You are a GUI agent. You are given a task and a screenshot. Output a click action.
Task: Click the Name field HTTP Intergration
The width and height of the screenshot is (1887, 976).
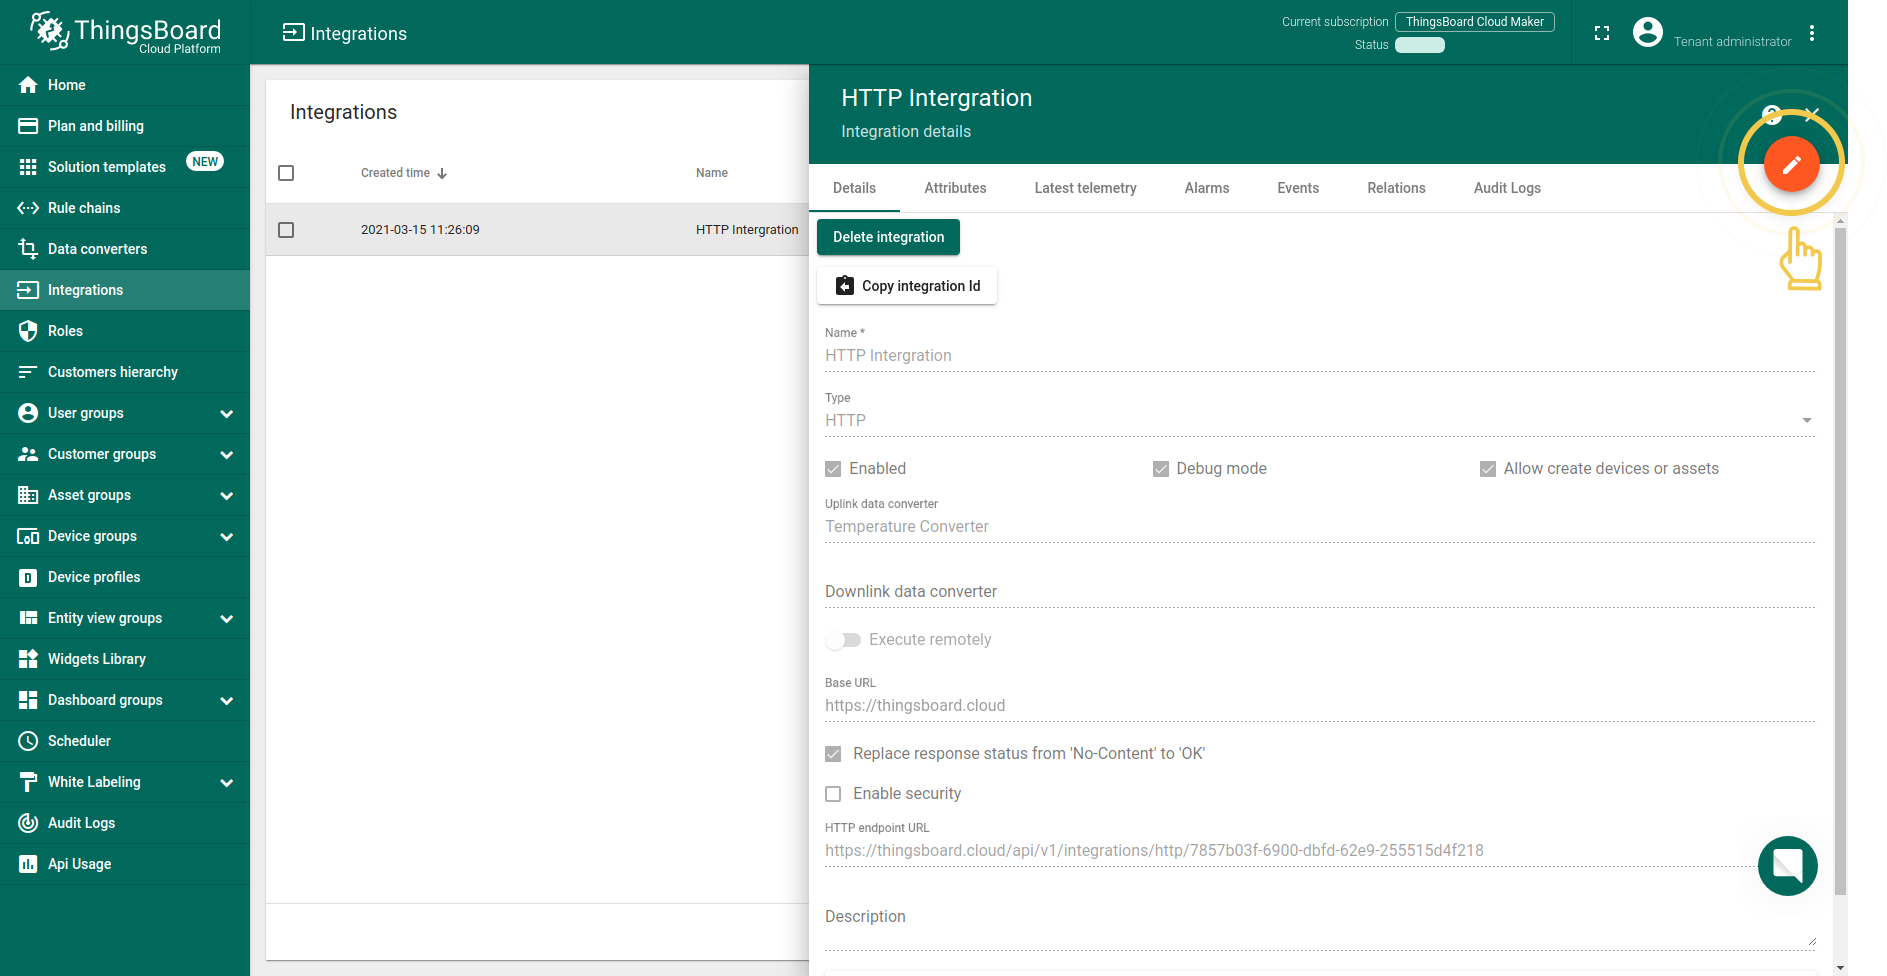click(x=1320, y=356)
